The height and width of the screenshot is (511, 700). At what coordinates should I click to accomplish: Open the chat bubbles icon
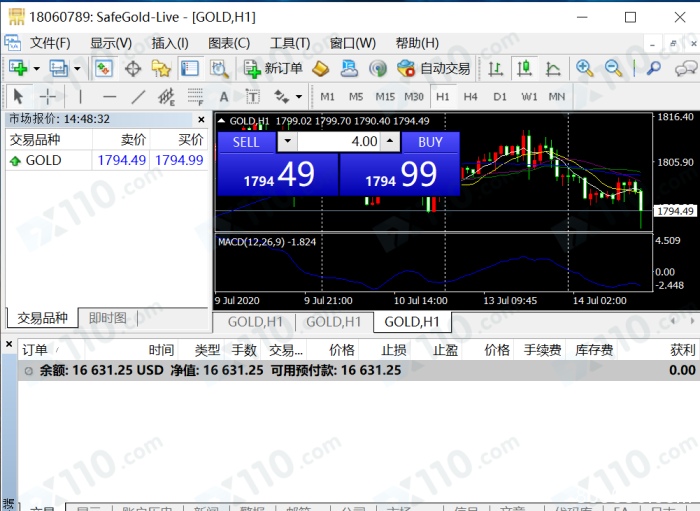click(686, 68)
